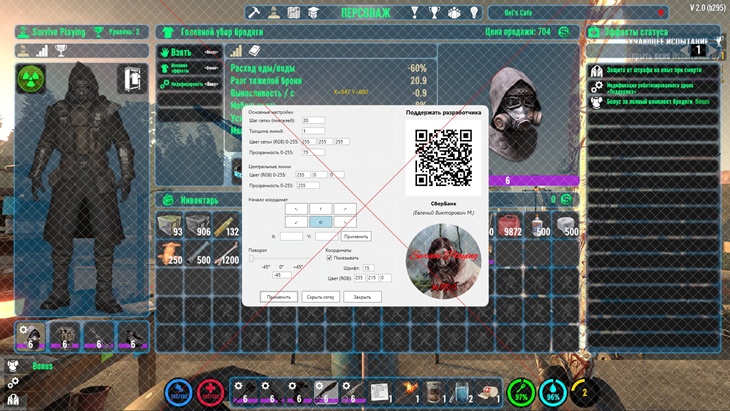Click the currency coin icon beside sale price
This screenshot has width=730, height=411.
coord(564,32)
